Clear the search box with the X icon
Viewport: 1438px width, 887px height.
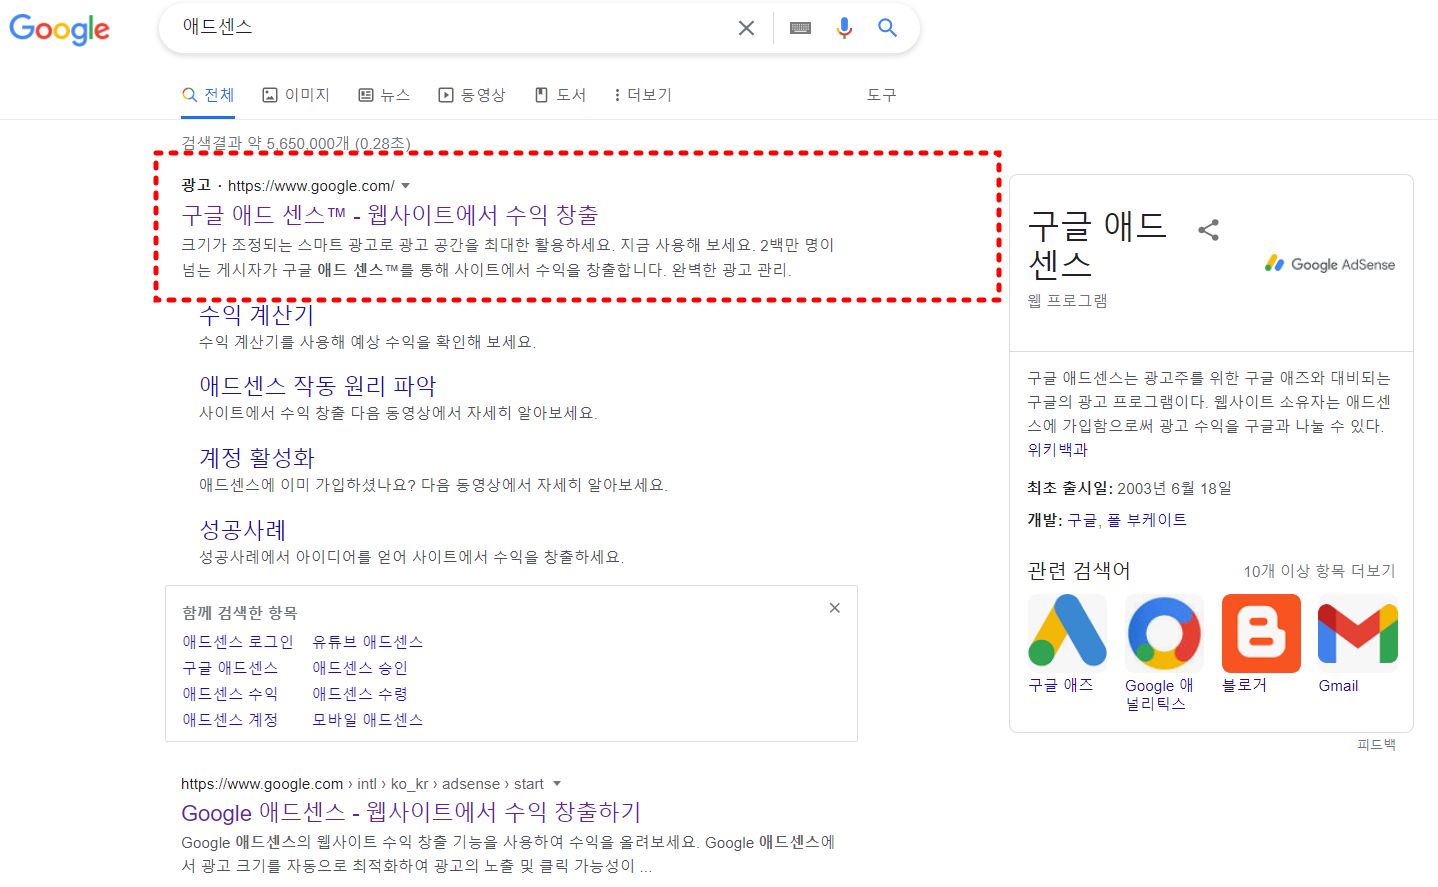click(746, 28)
